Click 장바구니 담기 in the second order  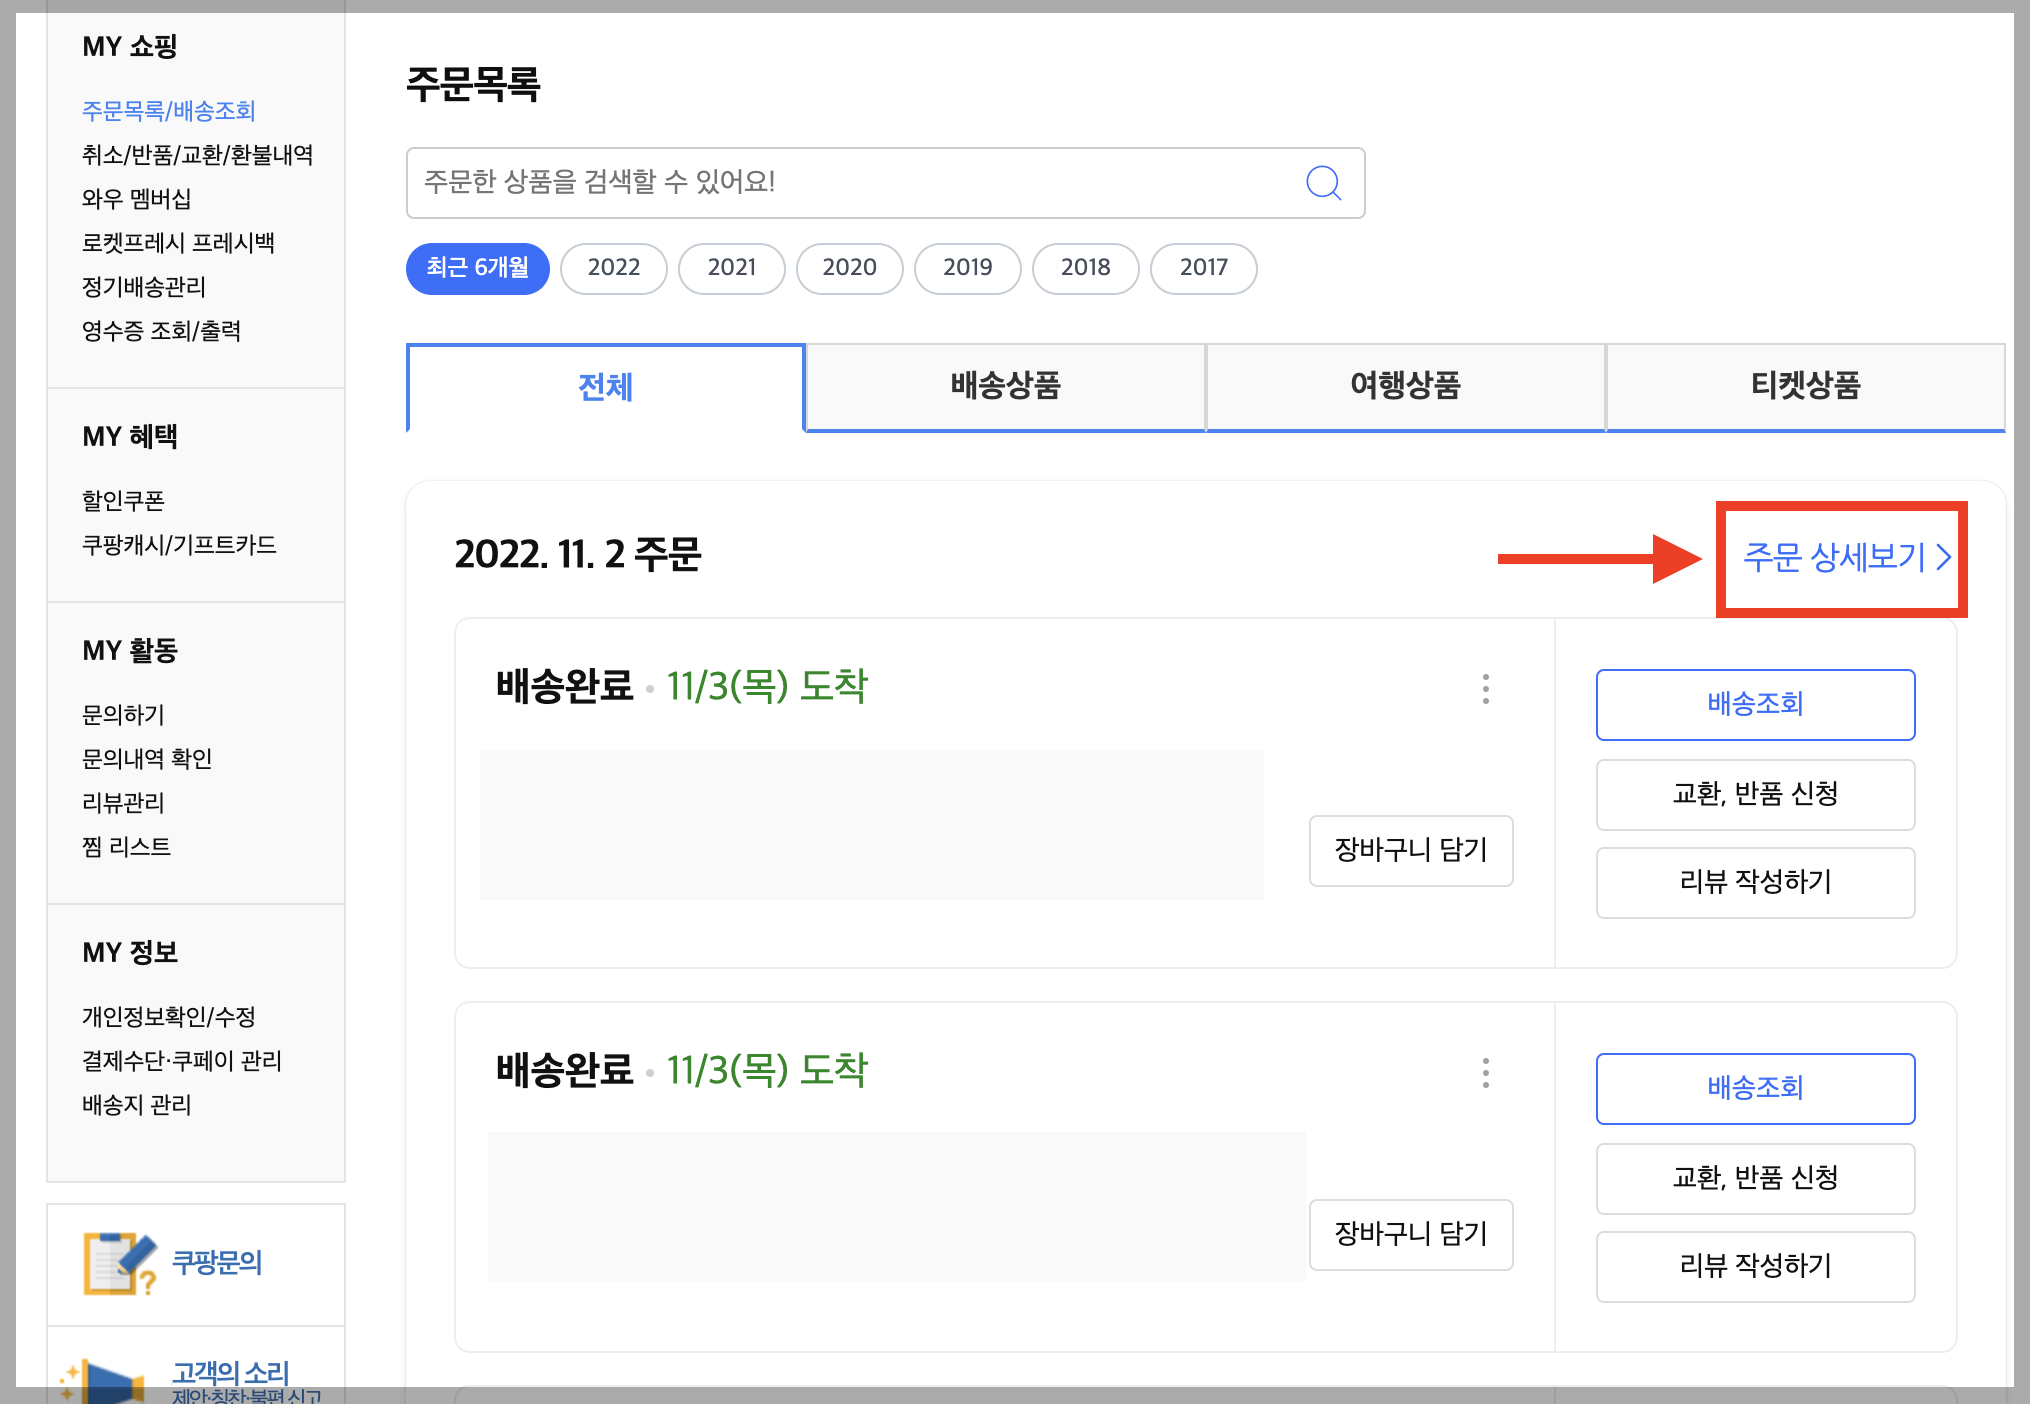click(x=1411, y=1234)
